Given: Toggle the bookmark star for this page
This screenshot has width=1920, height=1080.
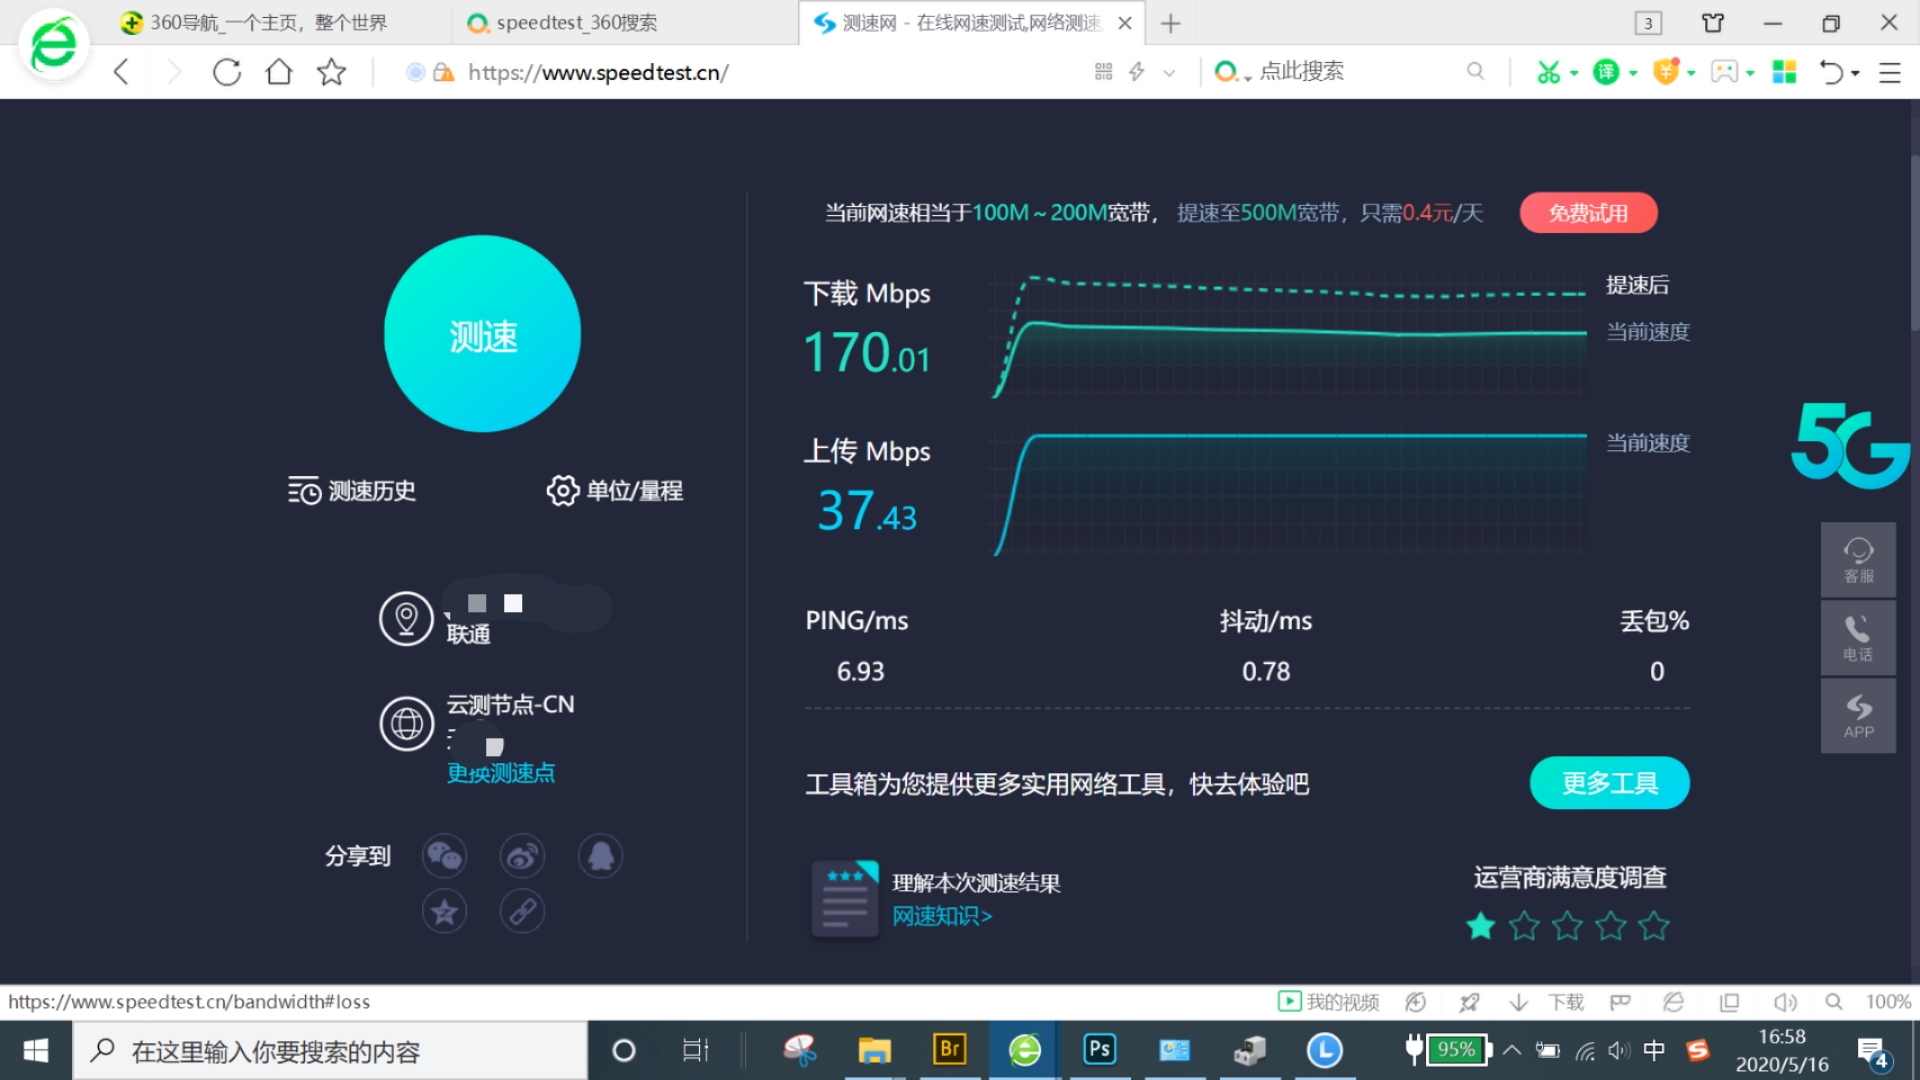Looking at the screenshot, I should click(x=331, y=71).
